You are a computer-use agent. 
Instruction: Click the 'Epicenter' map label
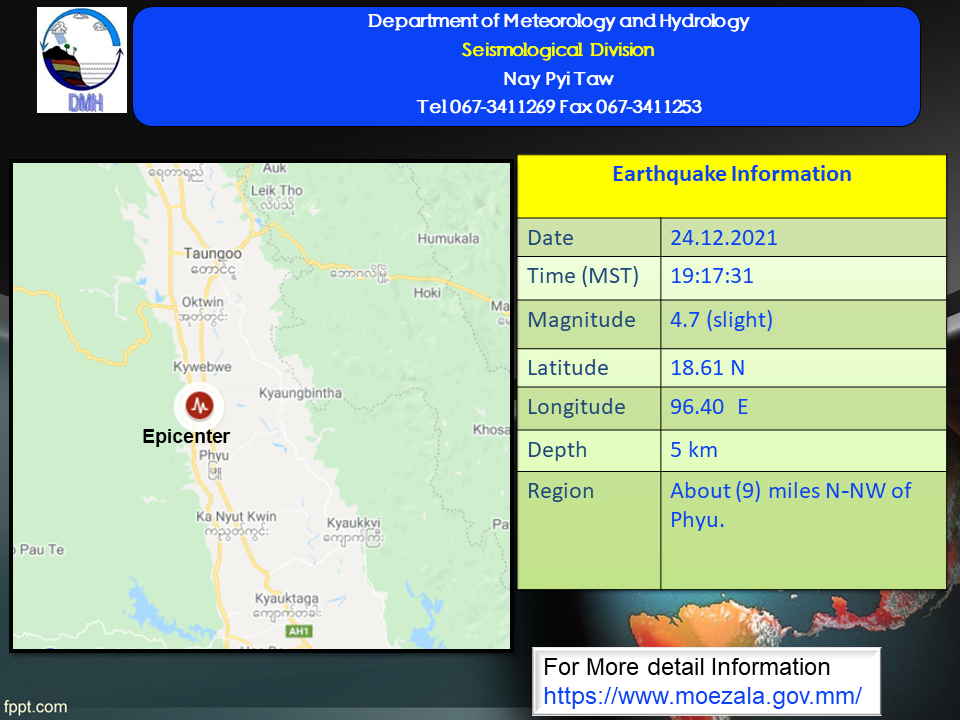point(186,437)
